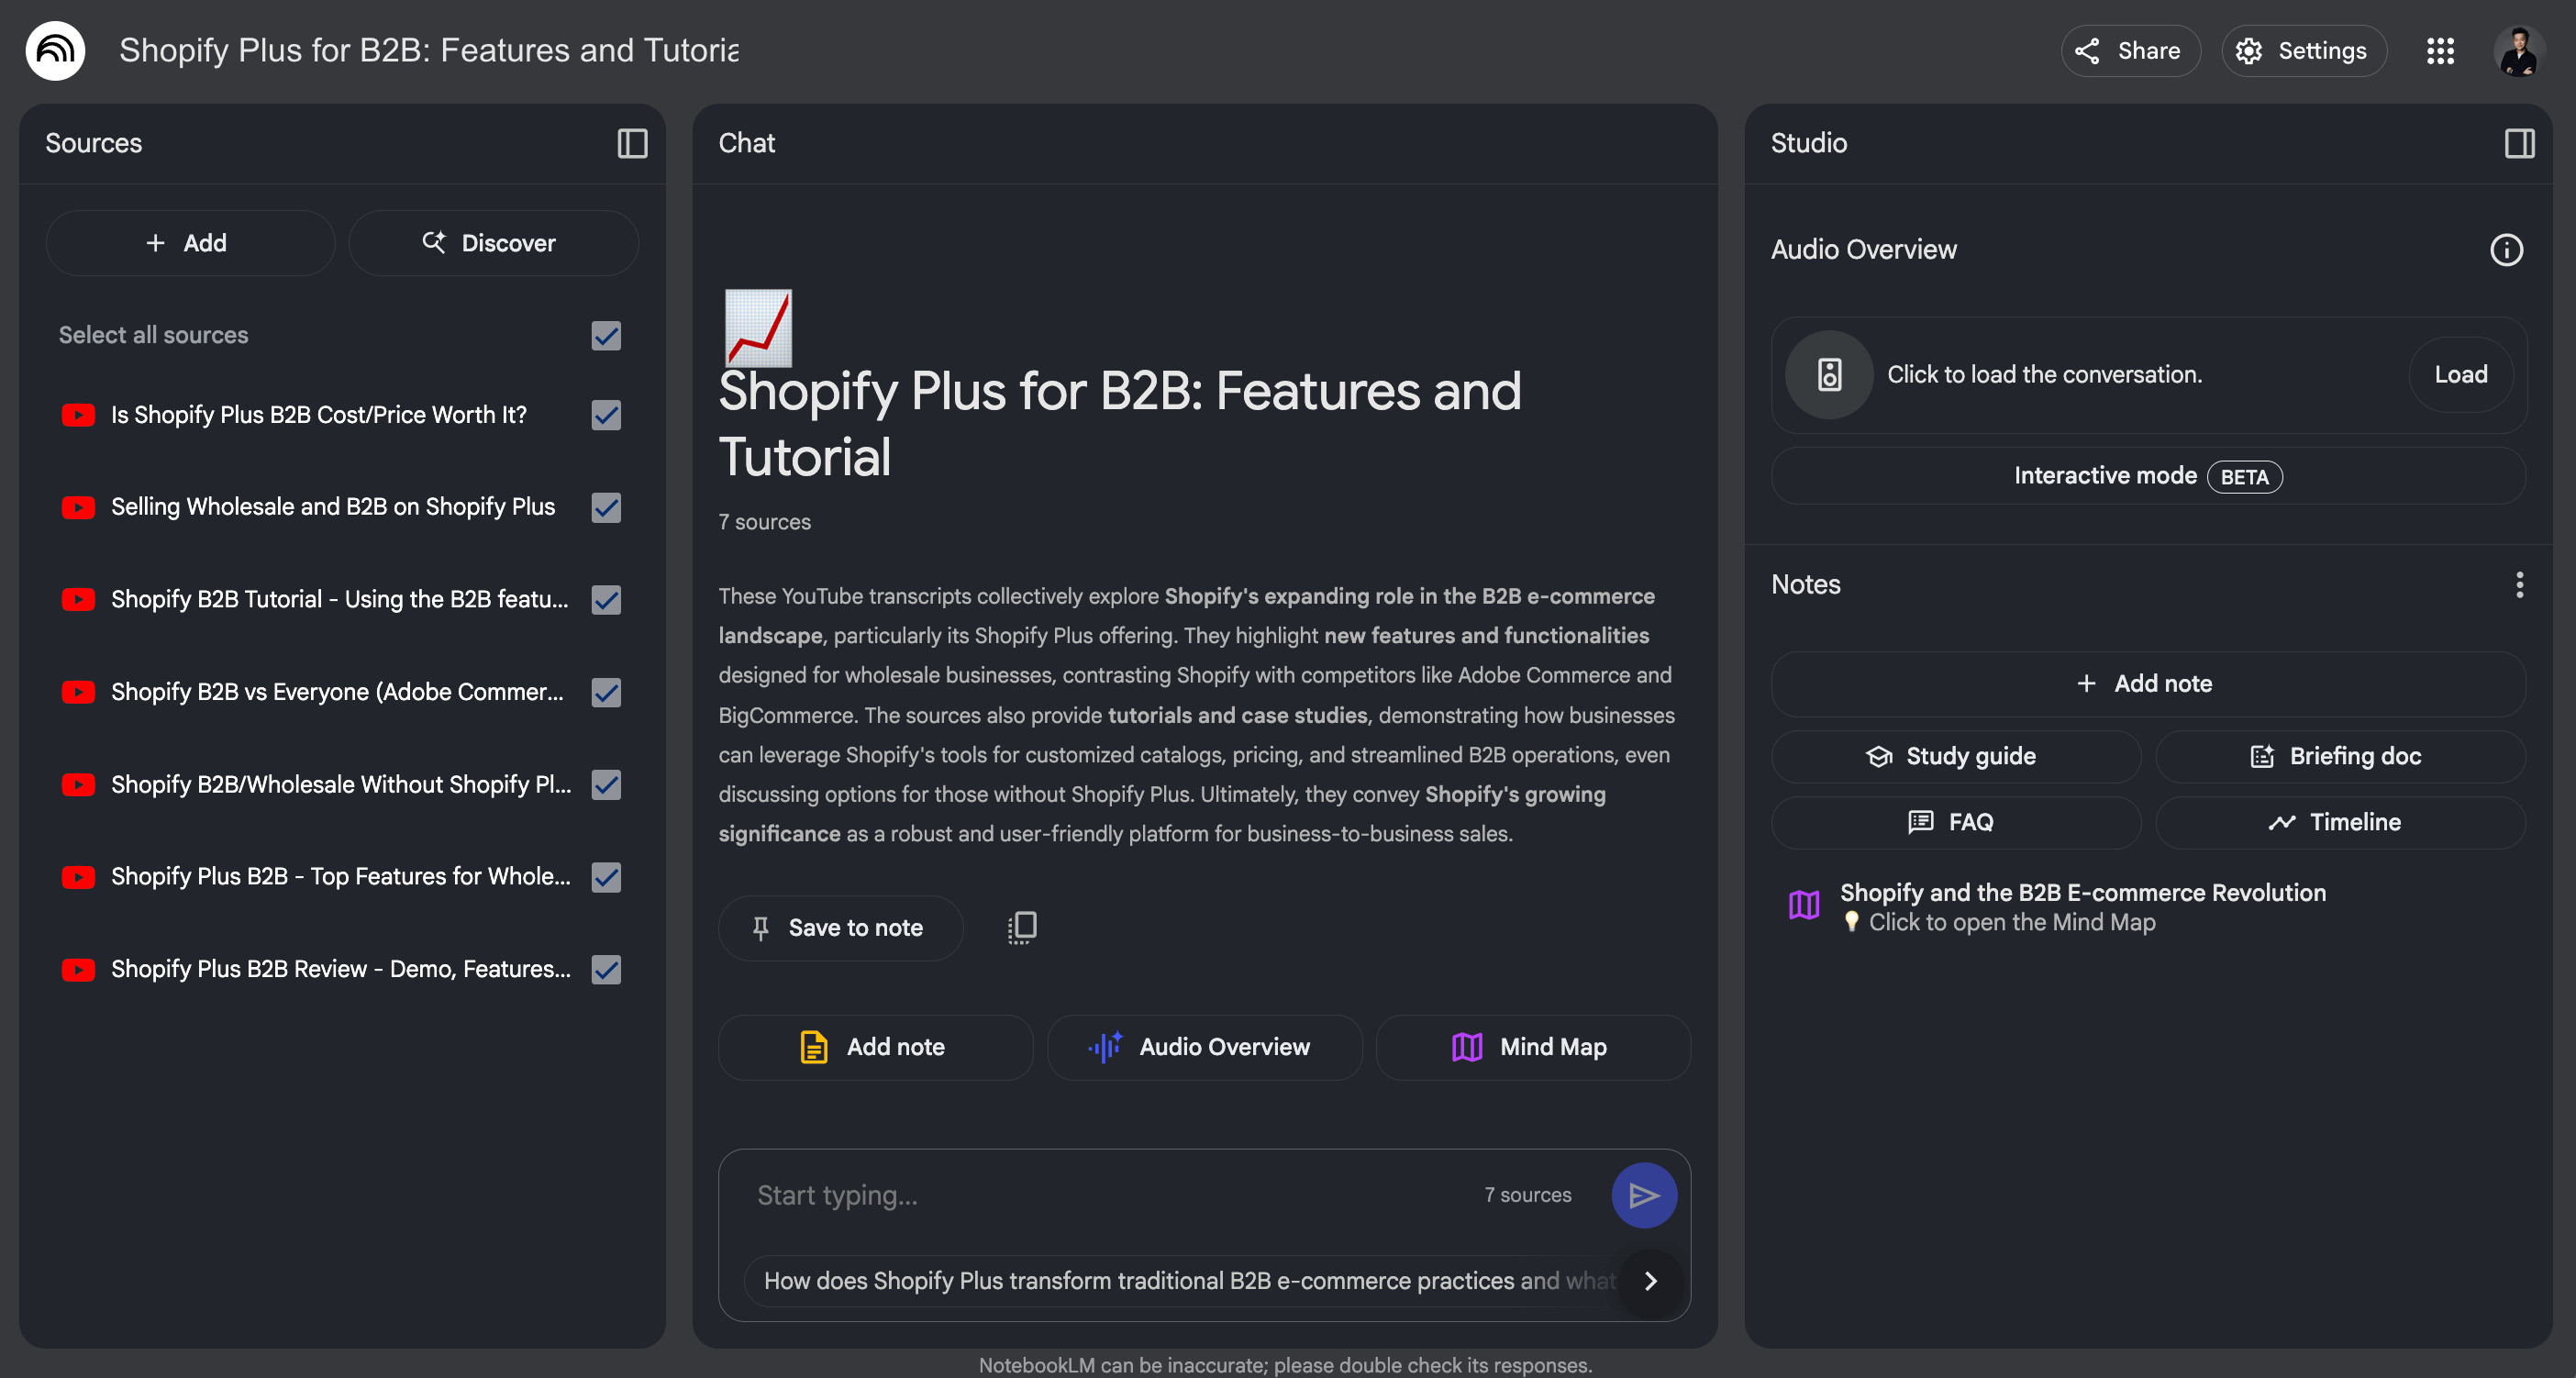Collapse the Sources panel

coord(632,143)
